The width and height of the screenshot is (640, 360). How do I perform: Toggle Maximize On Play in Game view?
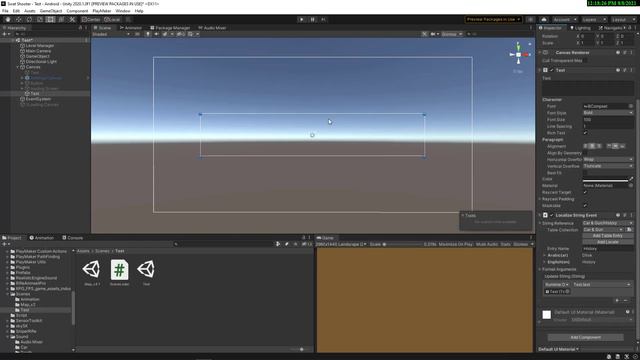click(456, 244)
